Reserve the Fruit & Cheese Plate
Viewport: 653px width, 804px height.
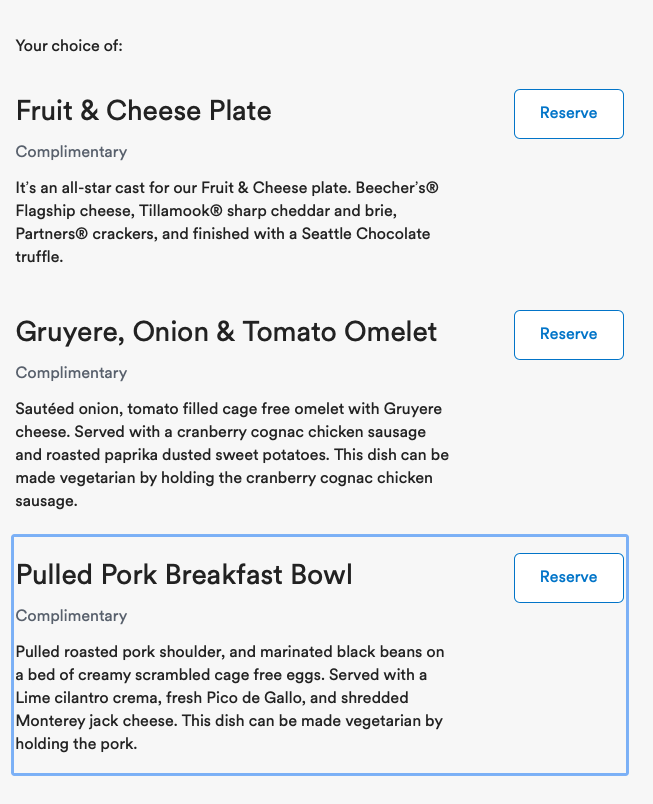(568, 114)
